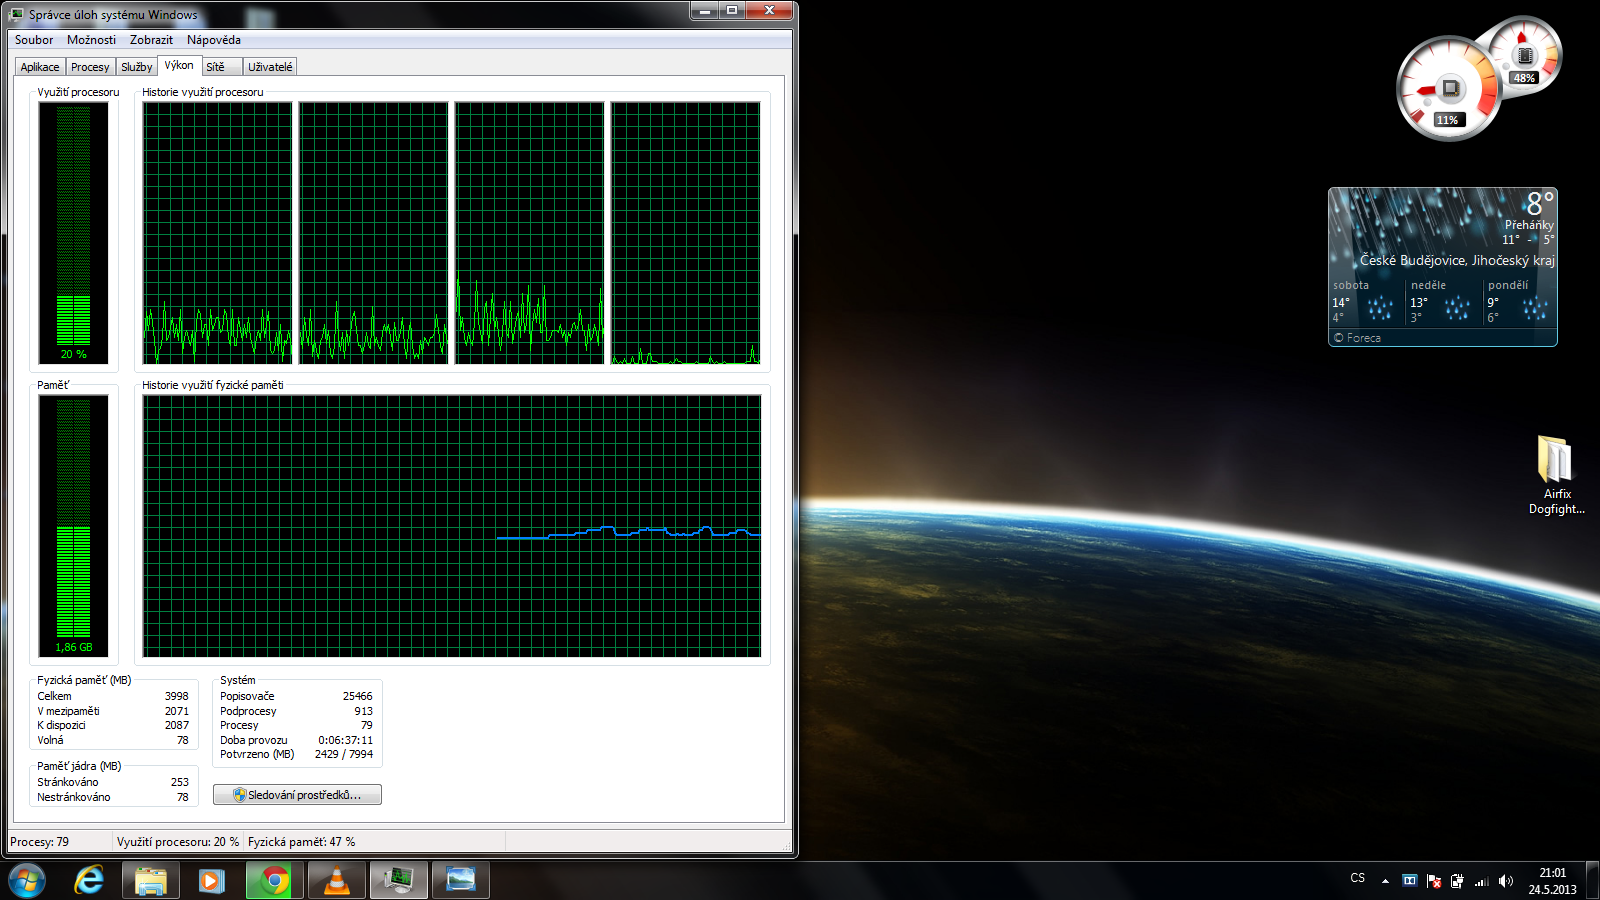The width and height of the screenshot is (1600, 900).
Task: Click the CPU usage meter showing 20 %
Action: coord(74,232)
